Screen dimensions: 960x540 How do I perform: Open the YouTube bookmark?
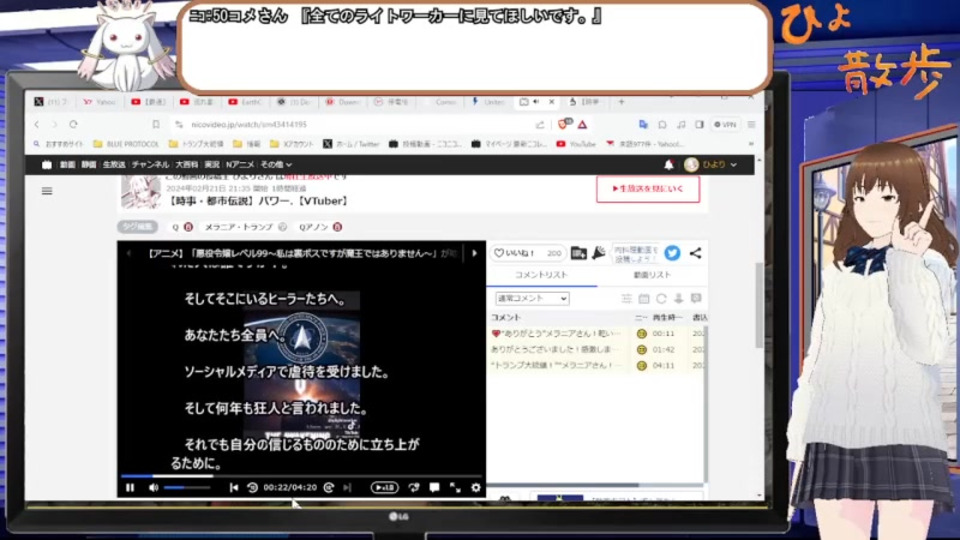click(576, 144)
